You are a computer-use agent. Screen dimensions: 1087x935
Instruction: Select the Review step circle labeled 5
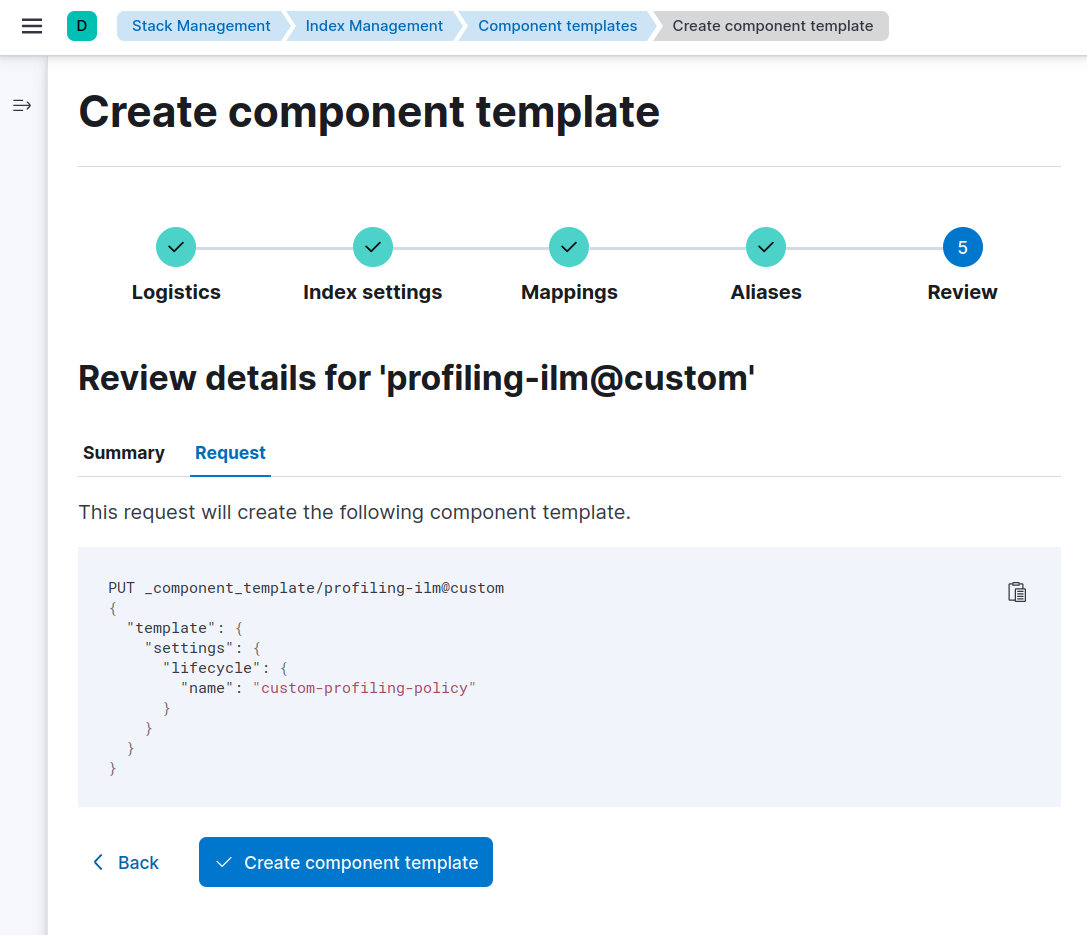point(962,247)
